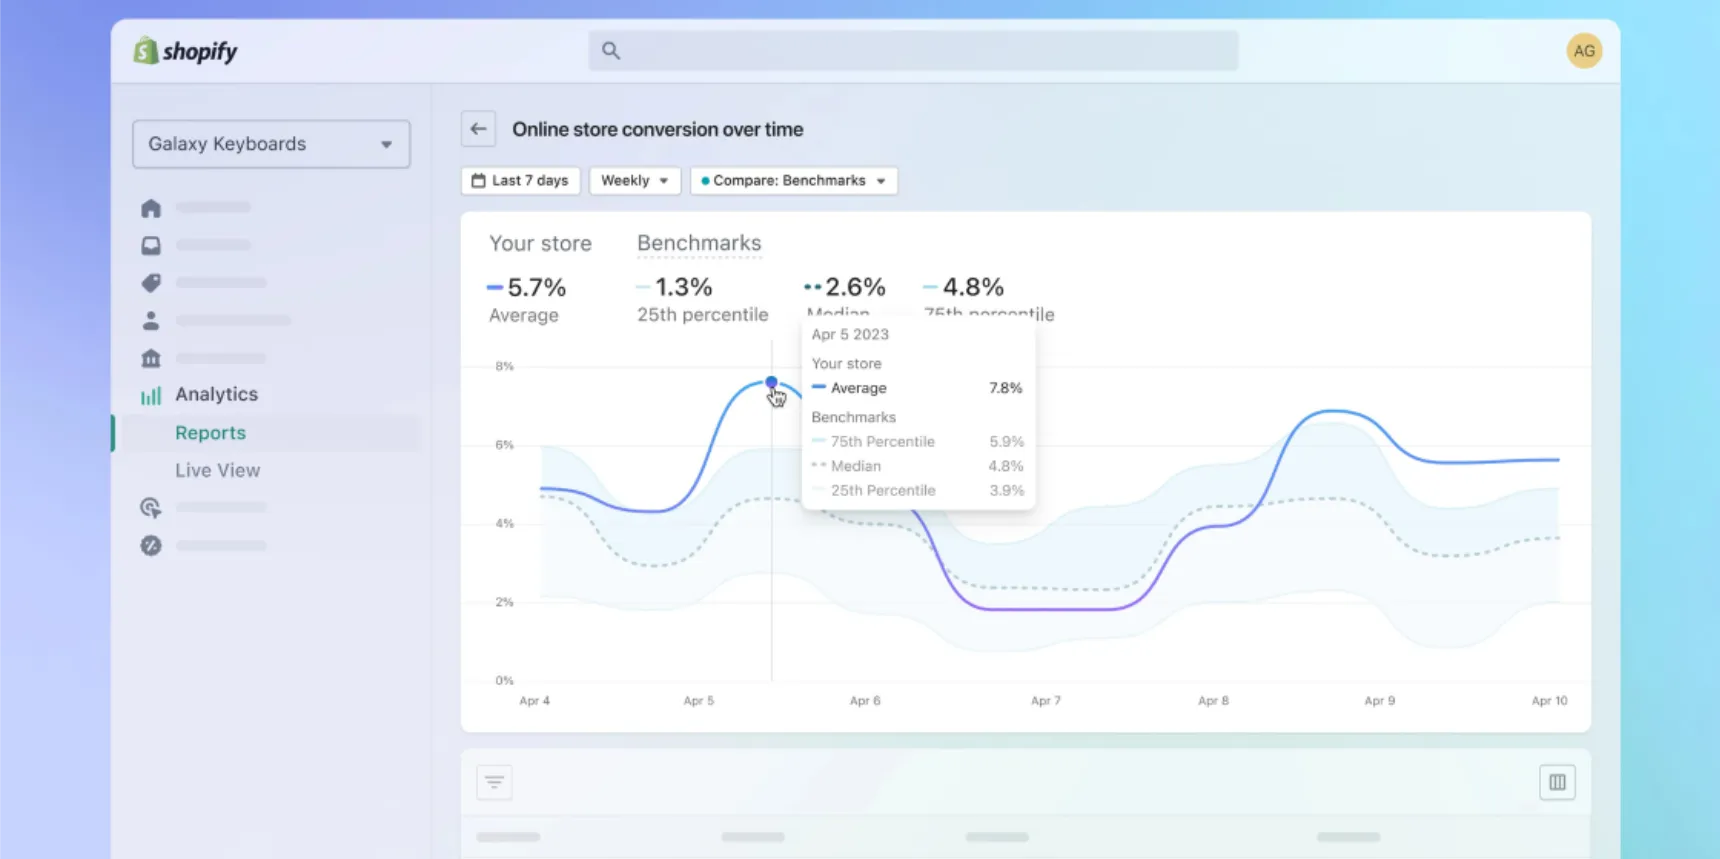
Task: Open the edit columns icon
Action: point(1557,782)
